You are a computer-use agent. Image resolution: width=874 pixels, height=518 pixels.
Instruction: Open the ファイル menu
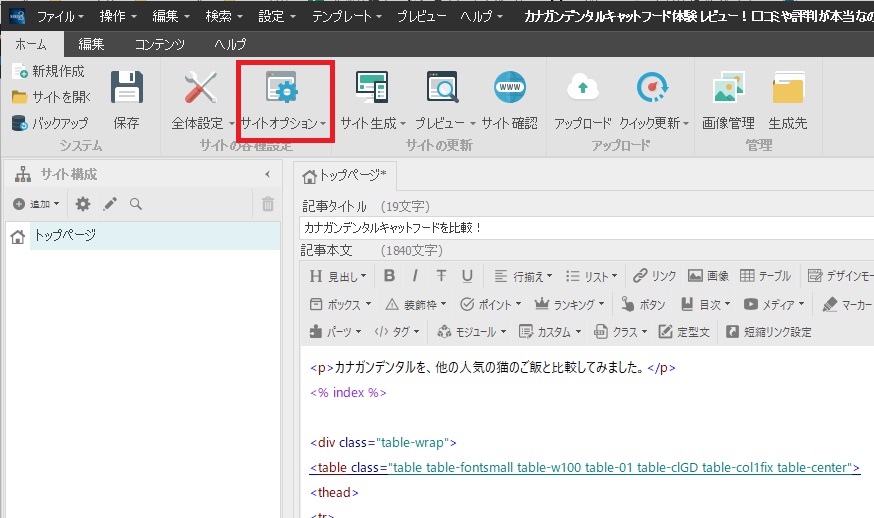click(x=60, y=16)
